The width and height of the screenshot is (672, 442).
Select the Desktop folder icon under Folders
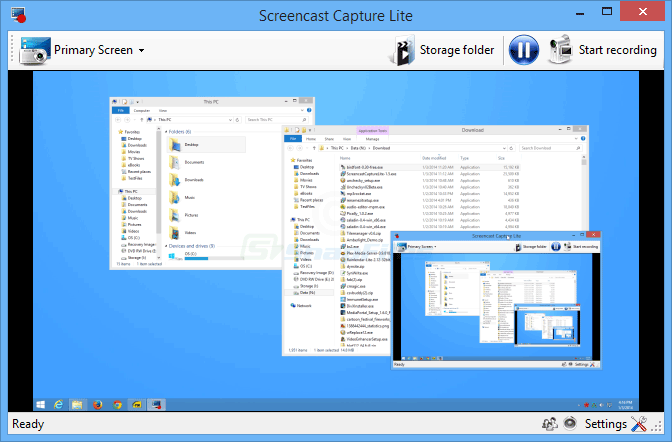(175, 145)
